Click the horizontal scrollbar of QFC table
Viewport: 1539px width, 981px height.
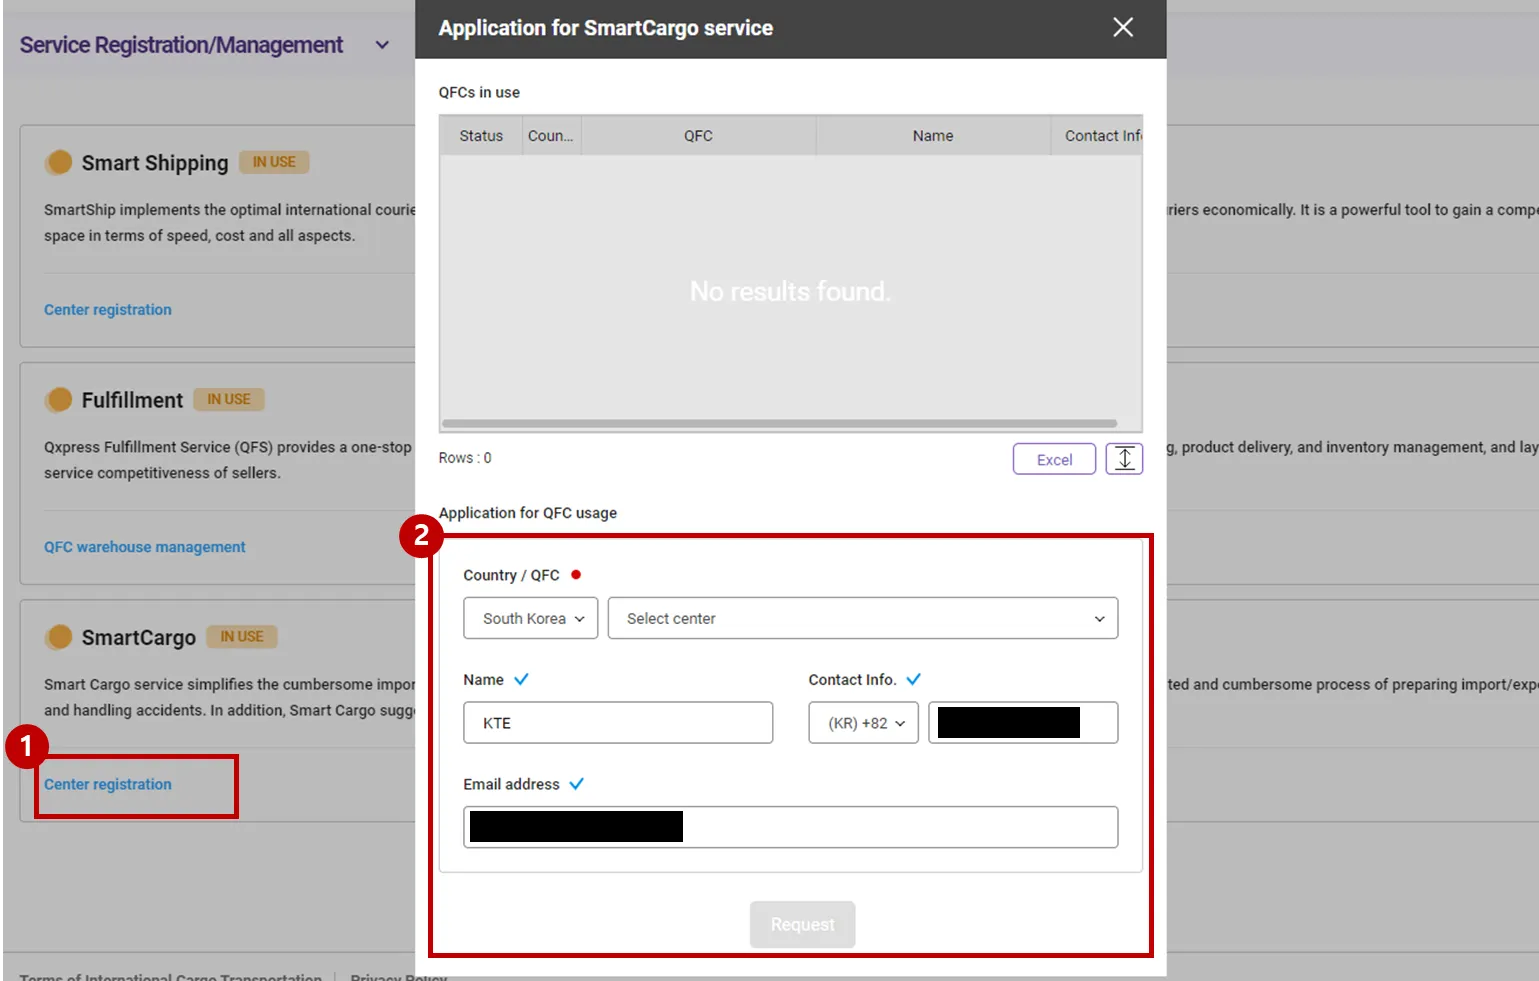click(x=779, y=423)
